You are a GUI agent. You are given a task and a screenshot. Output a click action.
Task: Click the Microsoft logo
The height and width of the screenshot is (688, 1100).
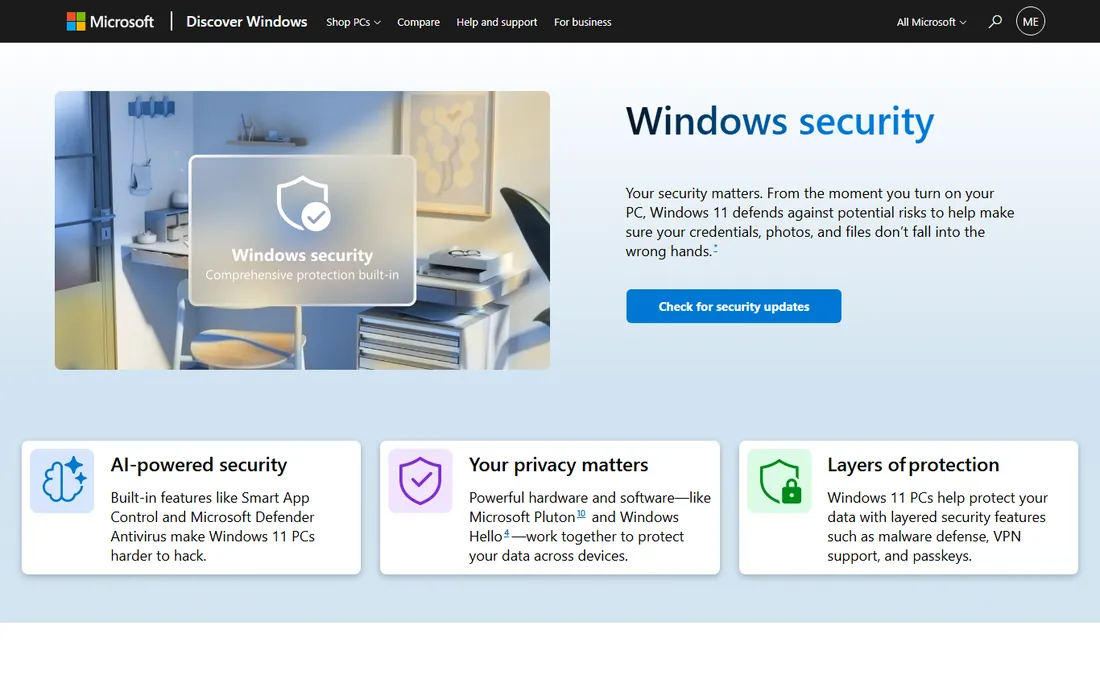coord(110,22)
